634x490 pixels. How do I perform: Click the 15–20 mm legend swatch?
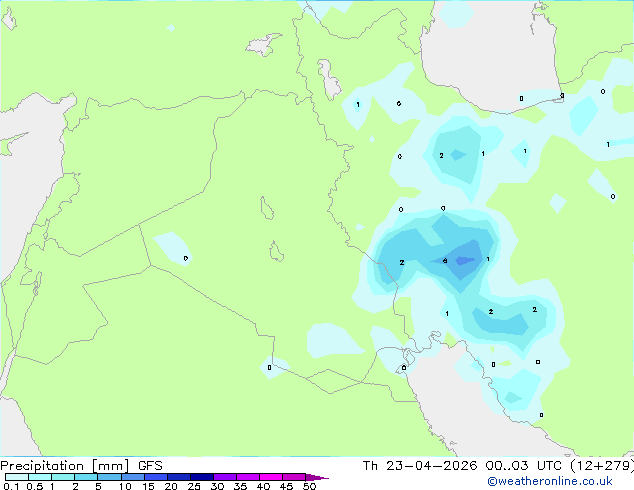coord(156,477)
